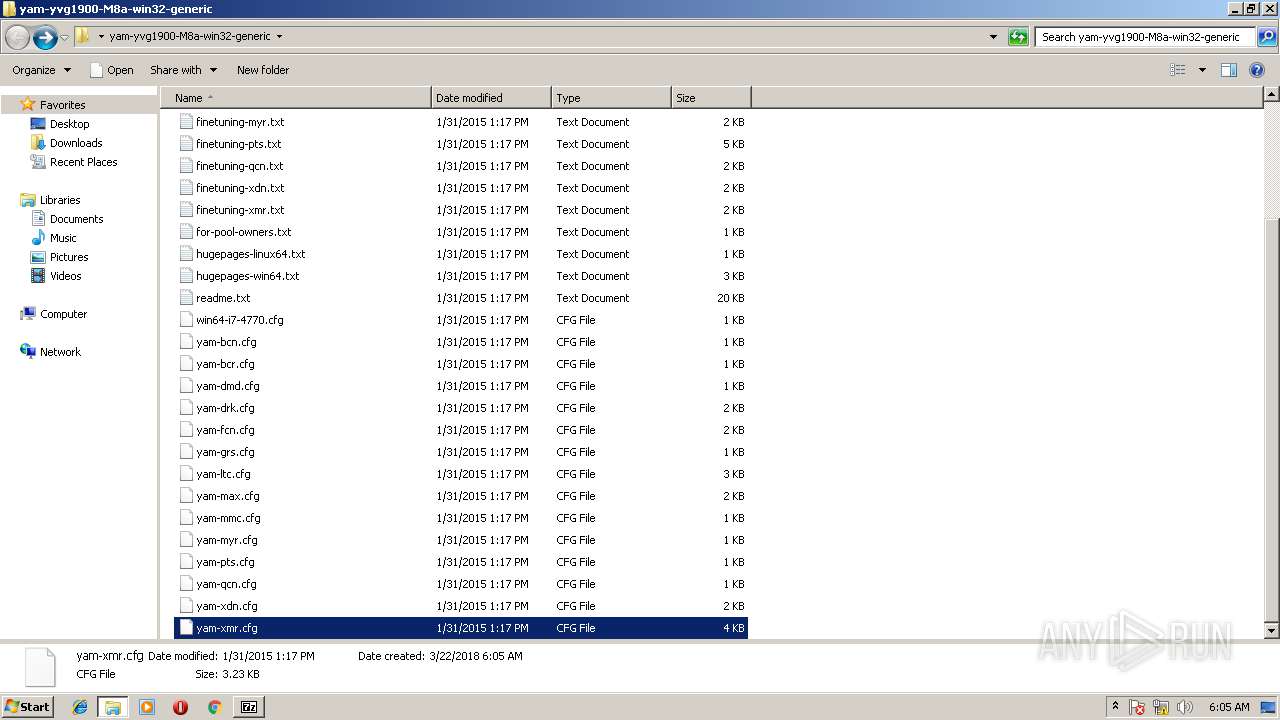Change the view with the view icon
Image resolution: width=1280 pixels, height=720 pixels.
[1178, 70]
